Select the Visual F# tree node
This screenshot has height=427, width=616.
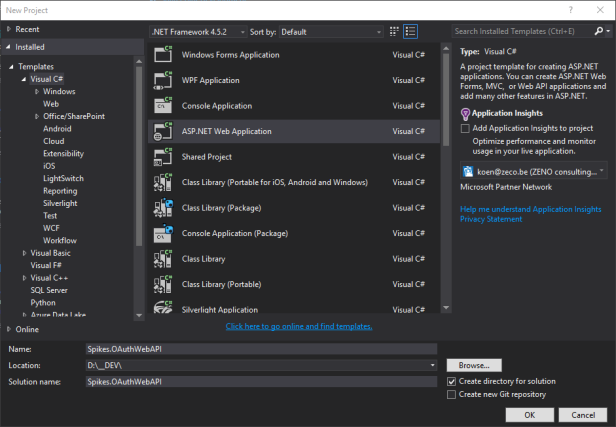coord(46,265)
